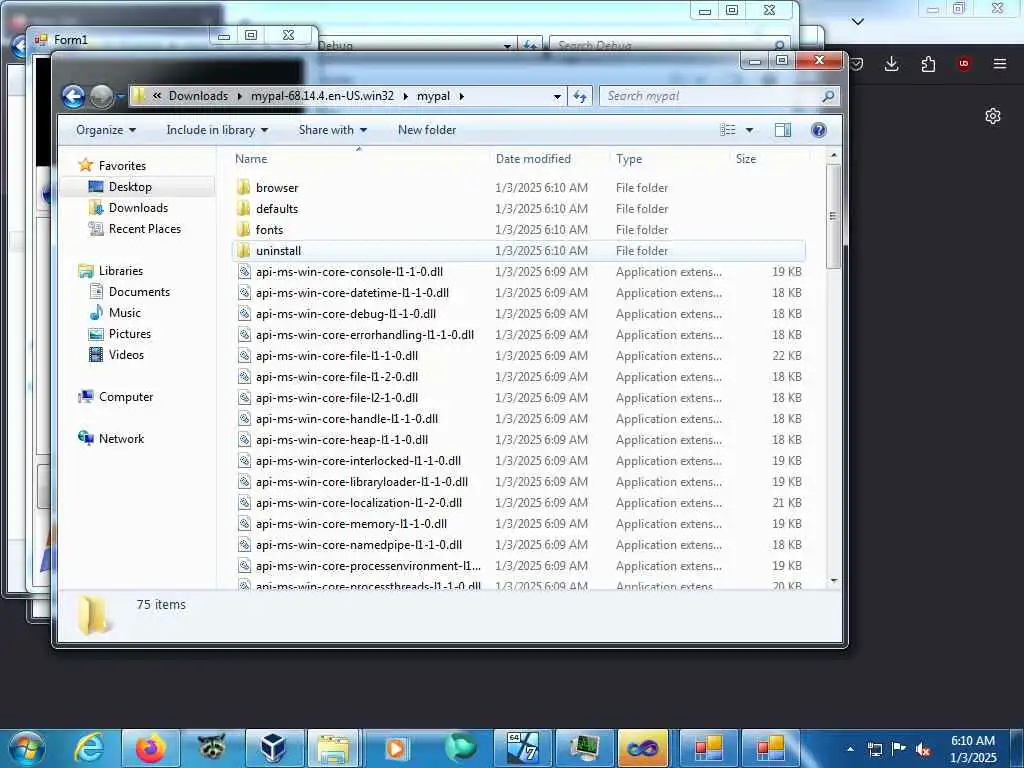Select Videos library in navigation pane
Image resolution: width=1024 pixels, height=768 pixels.
click(126, 355)
